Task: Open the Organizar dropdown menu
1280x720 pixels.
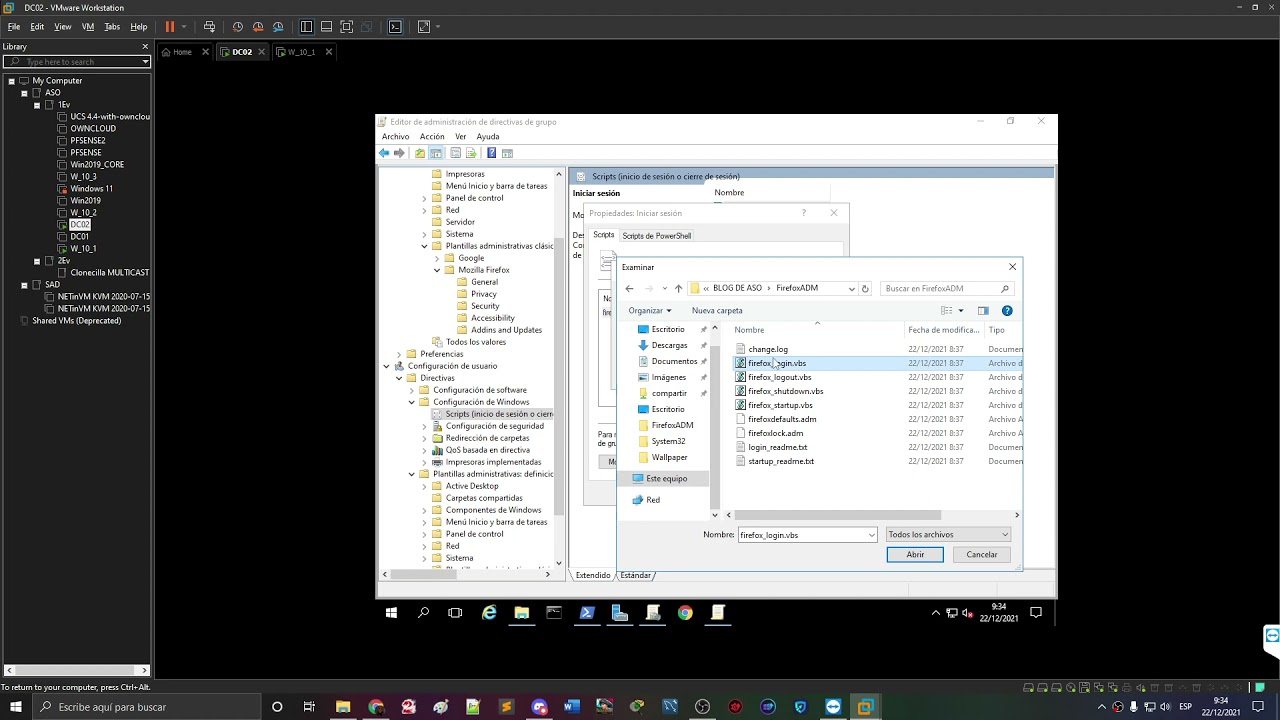Action: pos(650,311)
